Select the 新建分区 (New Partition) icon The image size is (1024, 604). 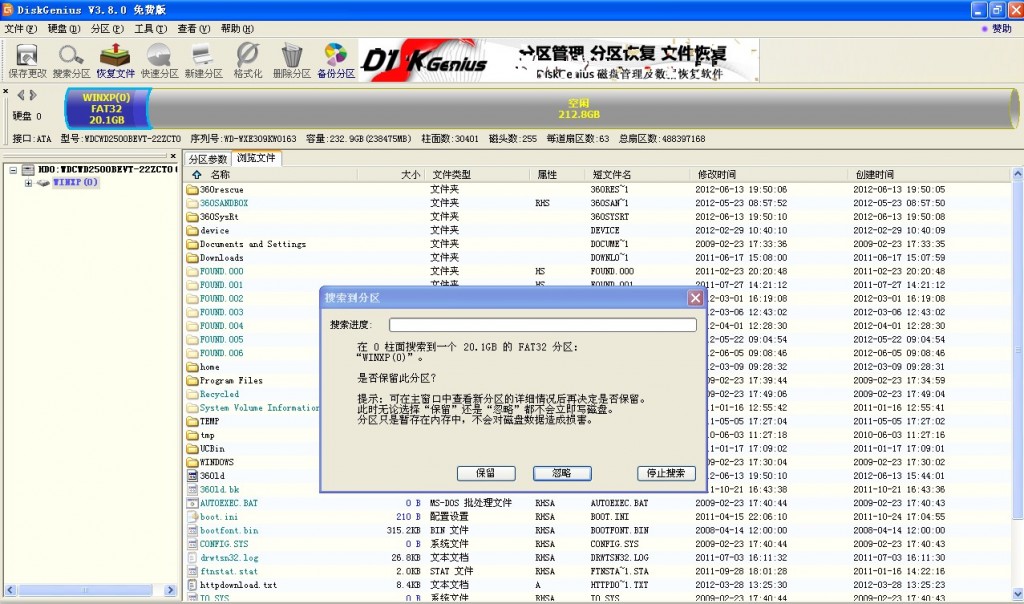click(203, 62)
